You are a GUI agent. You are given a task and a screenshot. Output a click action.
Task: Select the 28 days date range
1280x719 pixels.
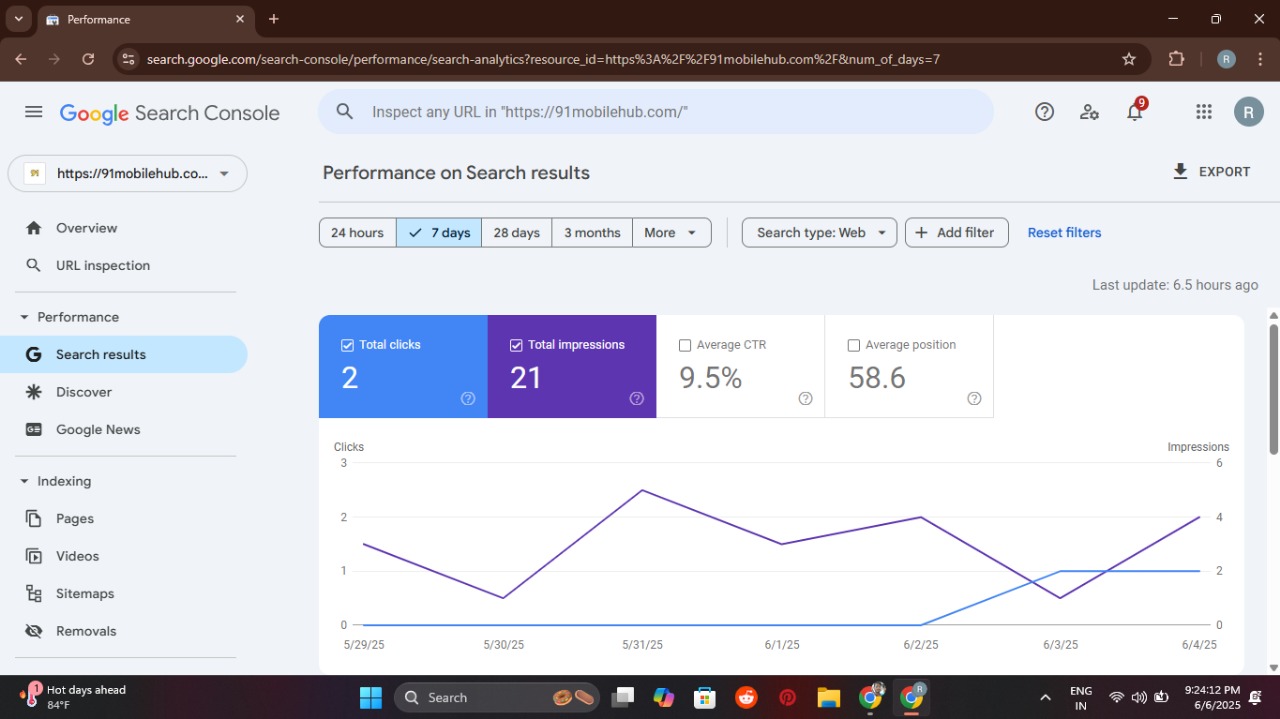(516, 233)
